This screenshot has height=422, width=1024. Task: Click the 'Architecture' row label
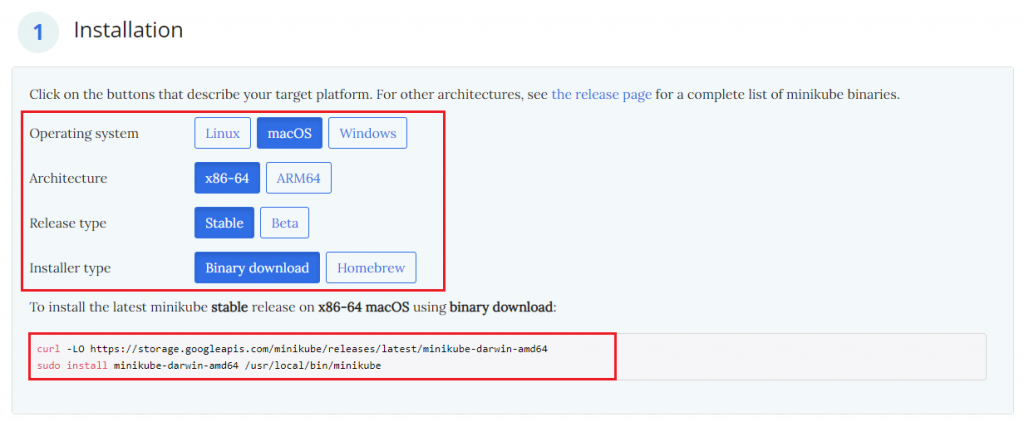68,178
